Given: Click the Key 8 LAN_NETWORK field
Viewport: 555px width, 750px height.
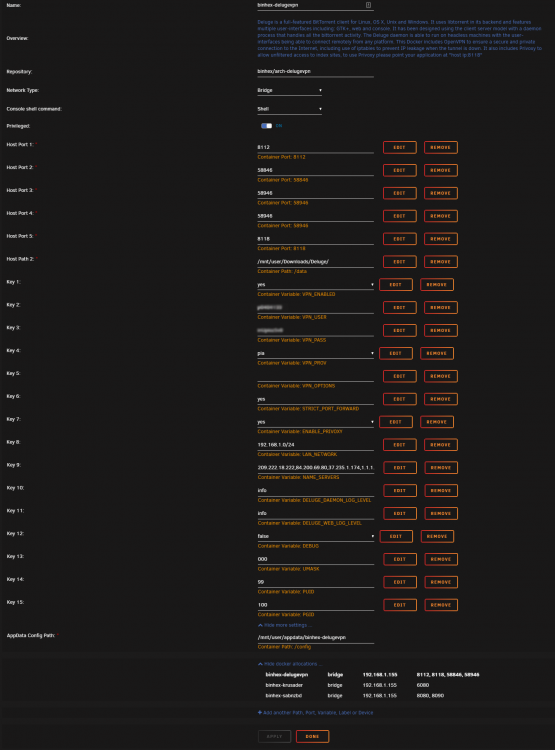Looking at the screenshot, I should click(x=315, y=445).
